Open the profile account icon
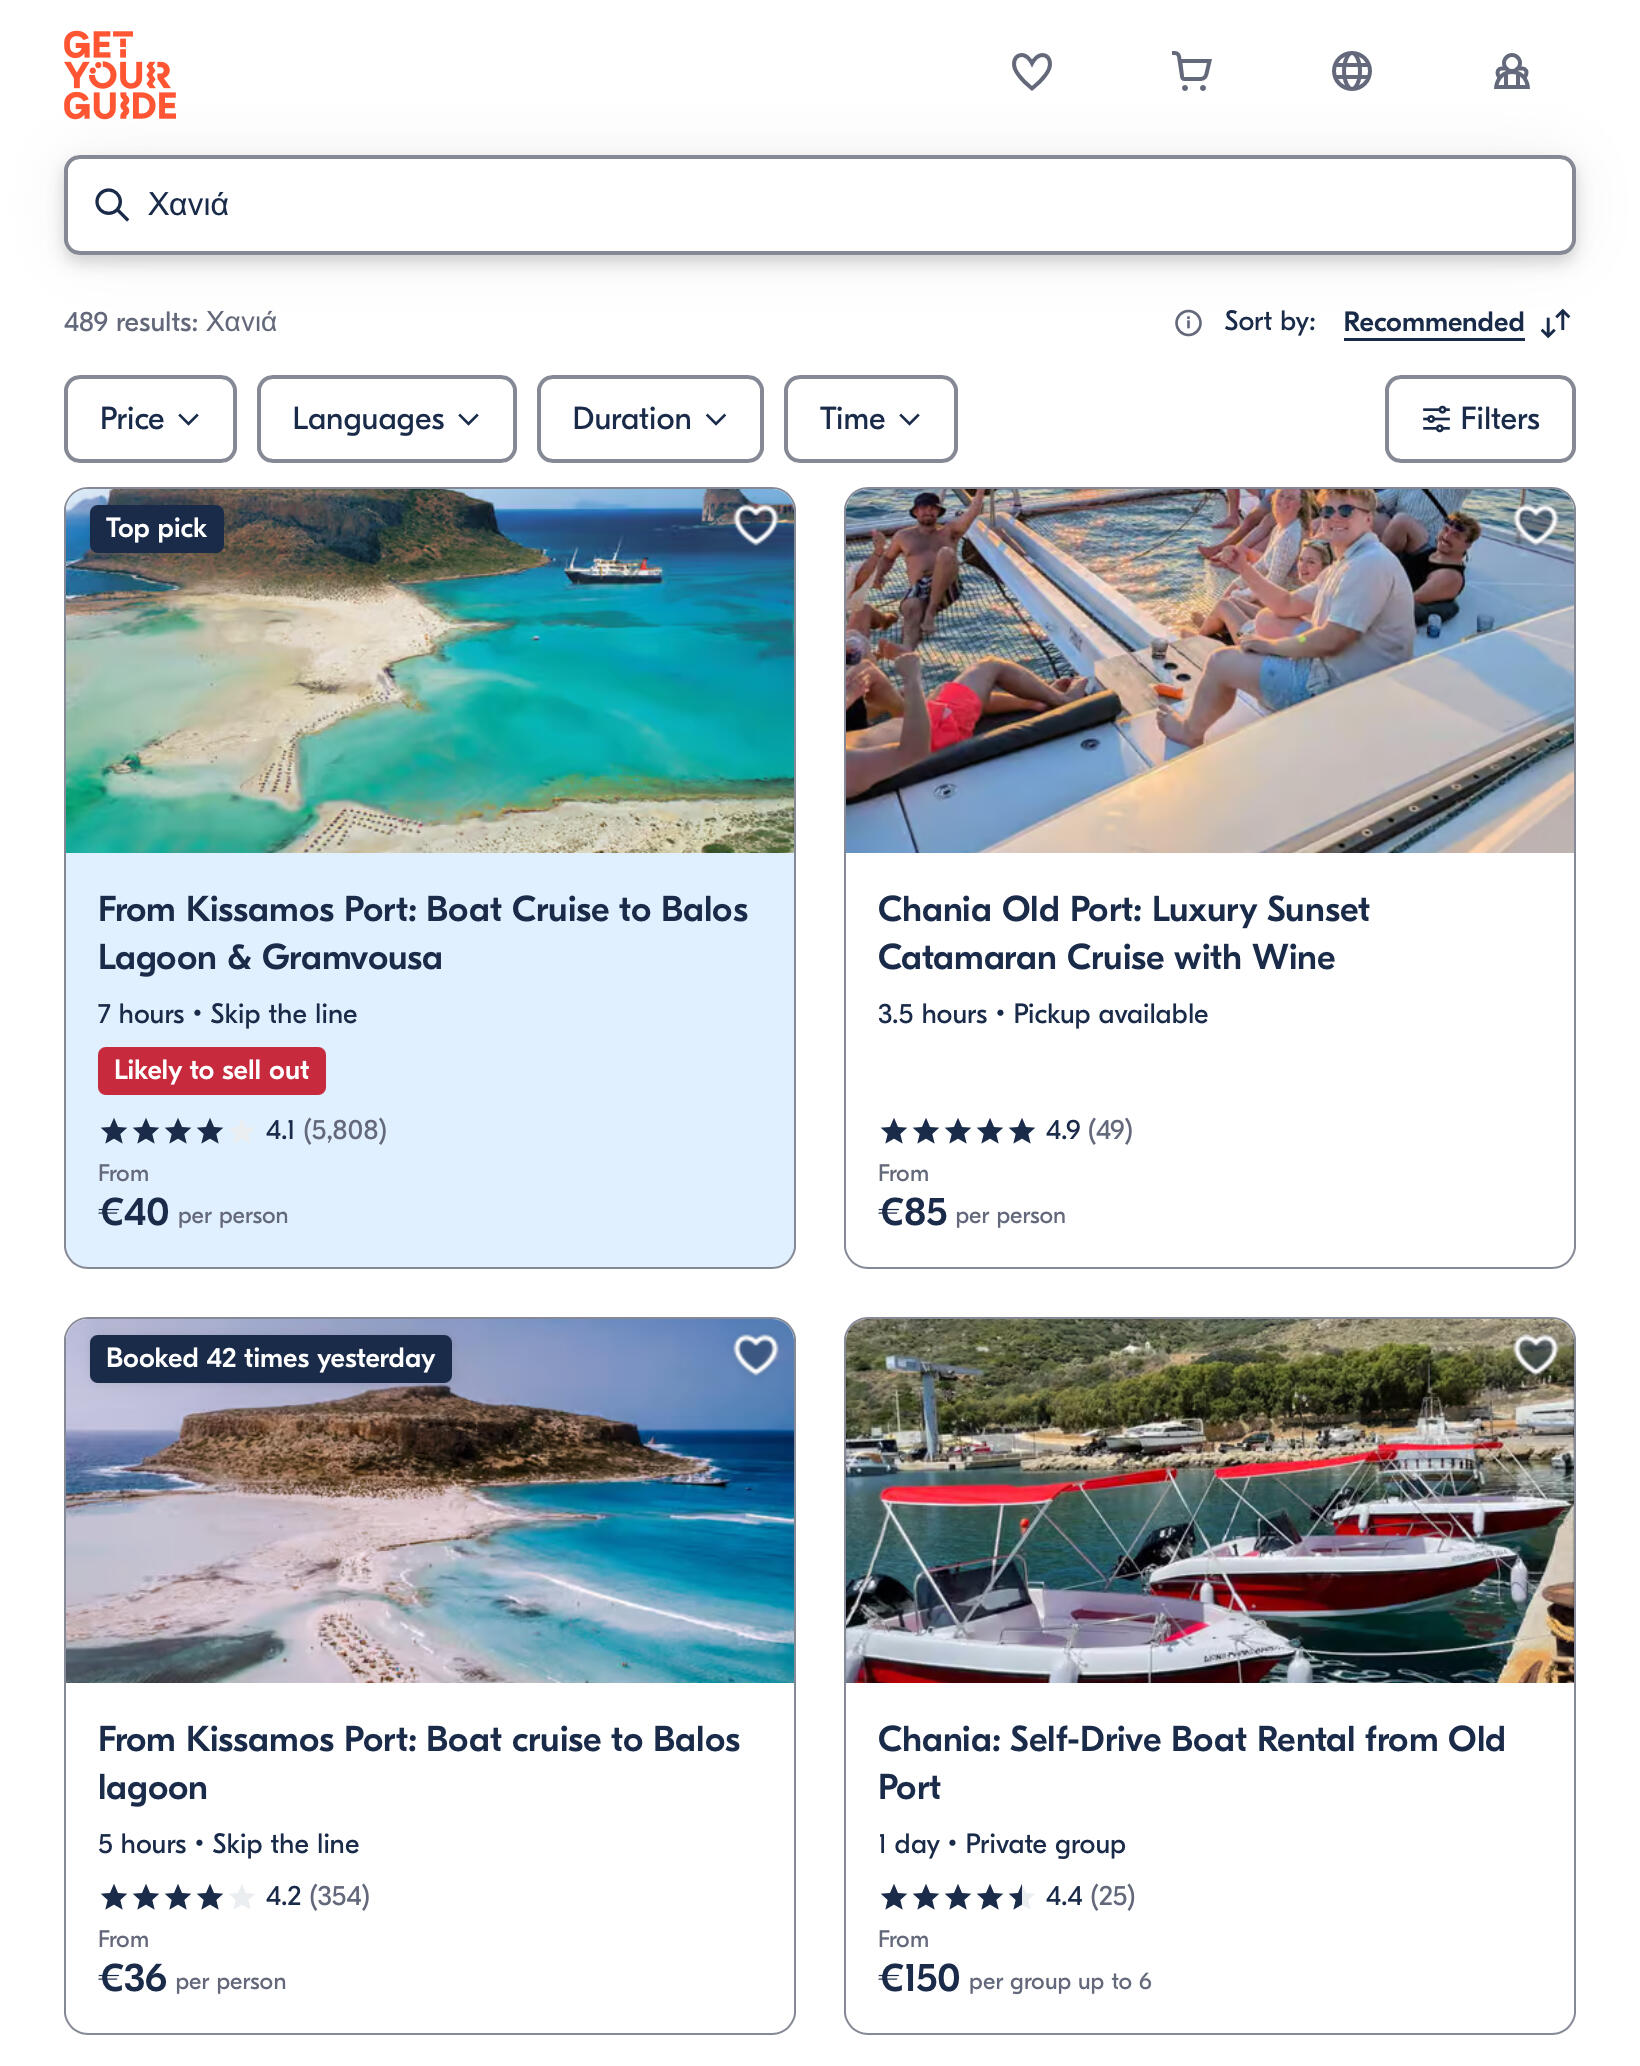1640x2066 pixels. 1511,72
